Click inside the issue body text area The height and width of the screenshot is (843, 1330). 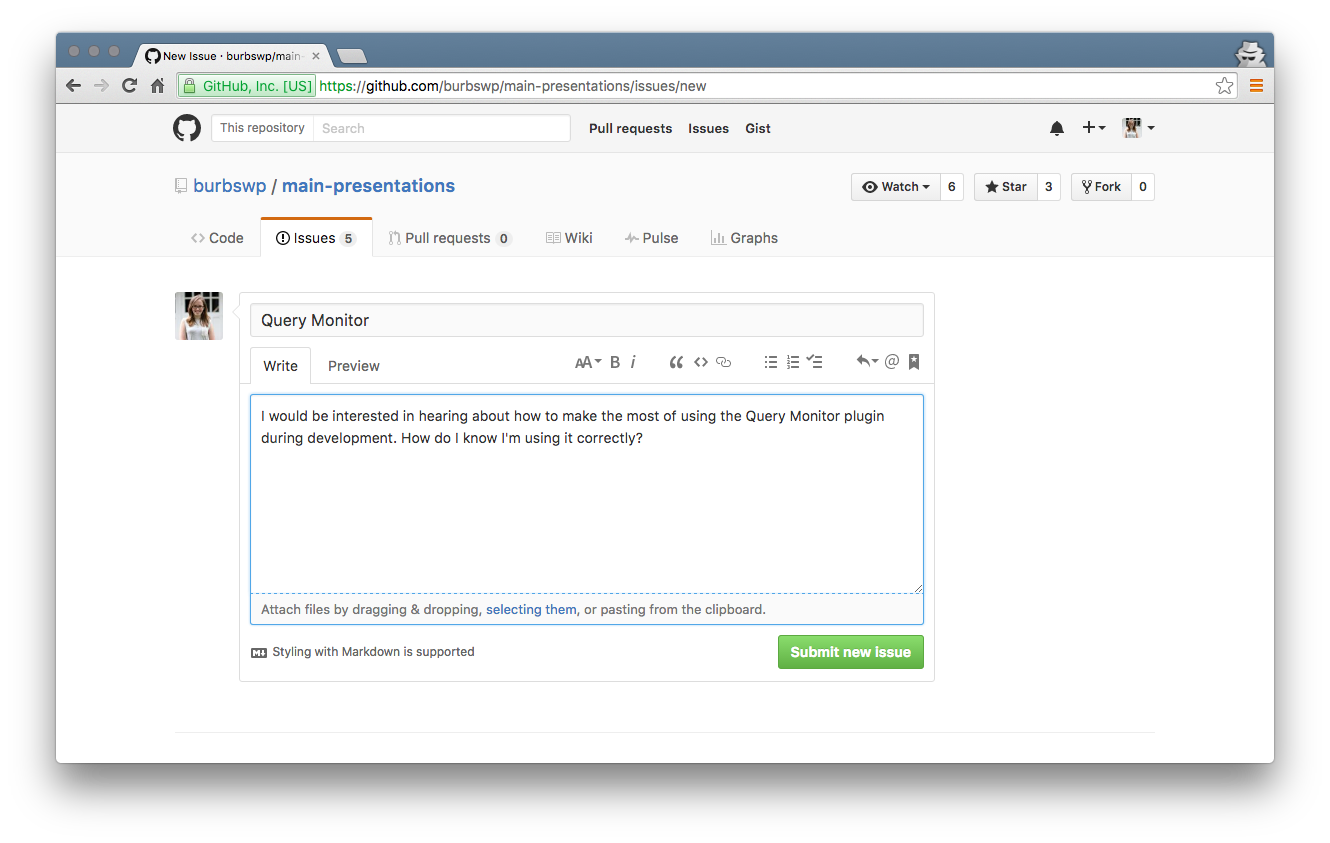click(x=587, y=494)
